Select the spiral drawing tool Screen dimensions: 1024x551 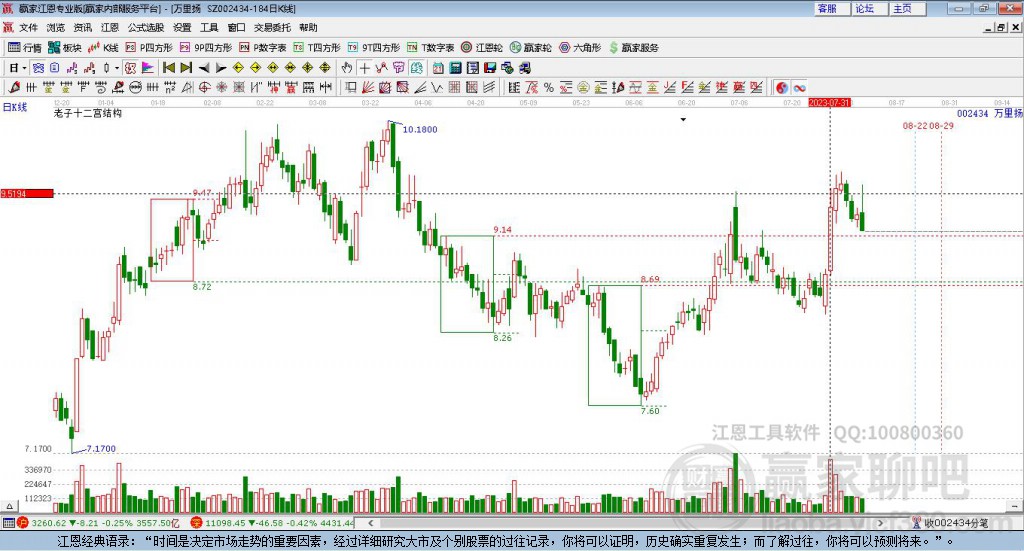(x=101, y=87)
